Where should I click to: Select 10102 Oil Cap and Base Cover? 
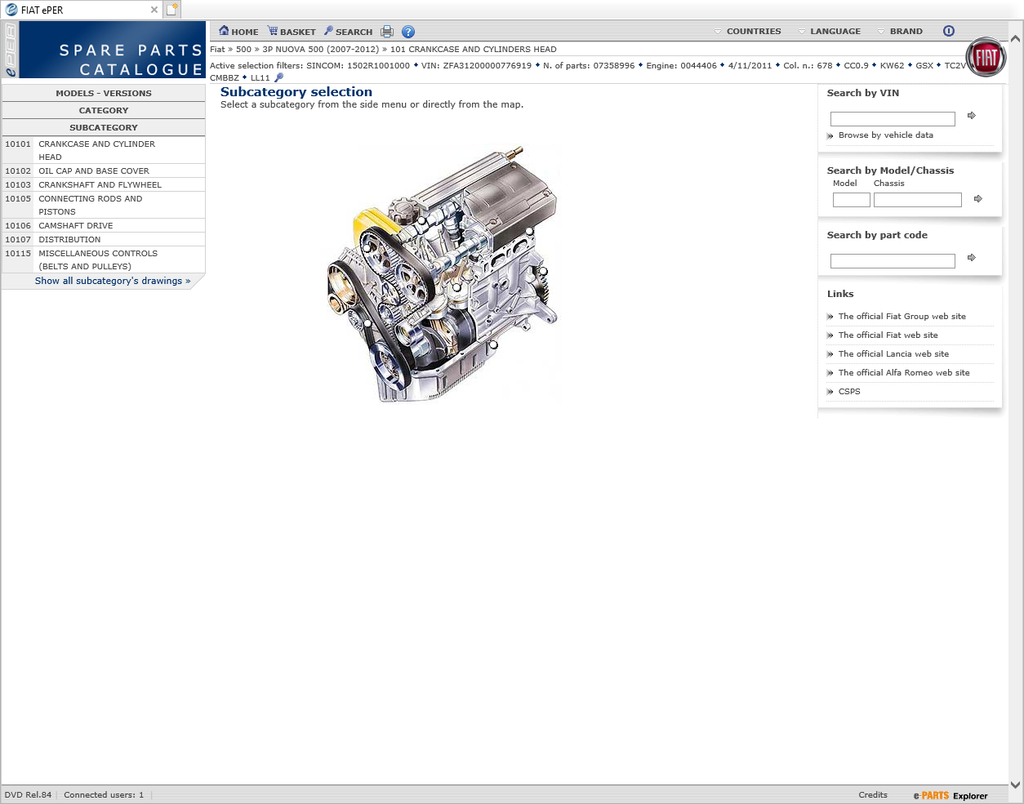pyautogui.click(x=103, y=170)
